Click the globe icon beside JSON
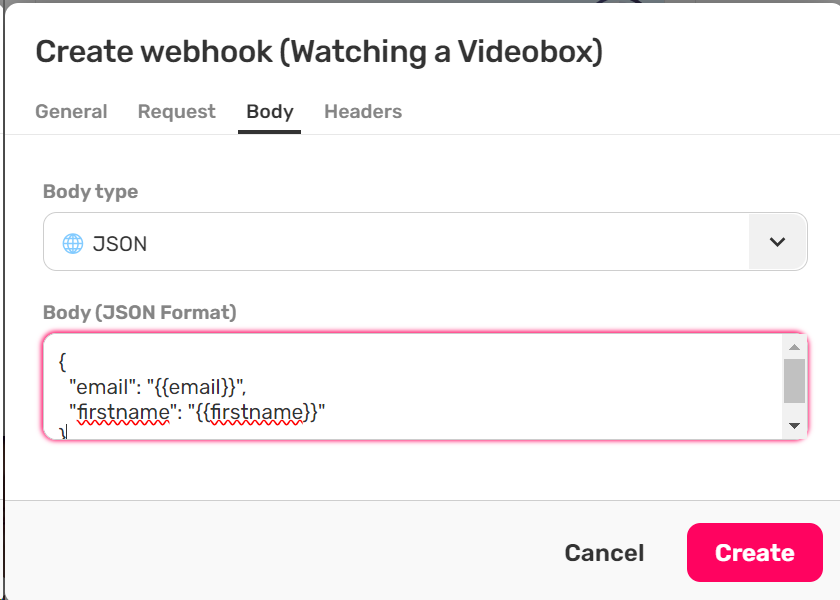This screenshot has height=600, width=840. (73, 243)
